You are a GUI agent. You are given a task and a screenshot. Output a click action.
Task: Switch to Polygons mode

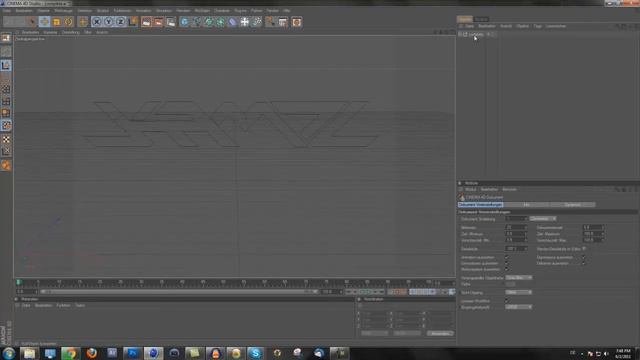[6, 113]
